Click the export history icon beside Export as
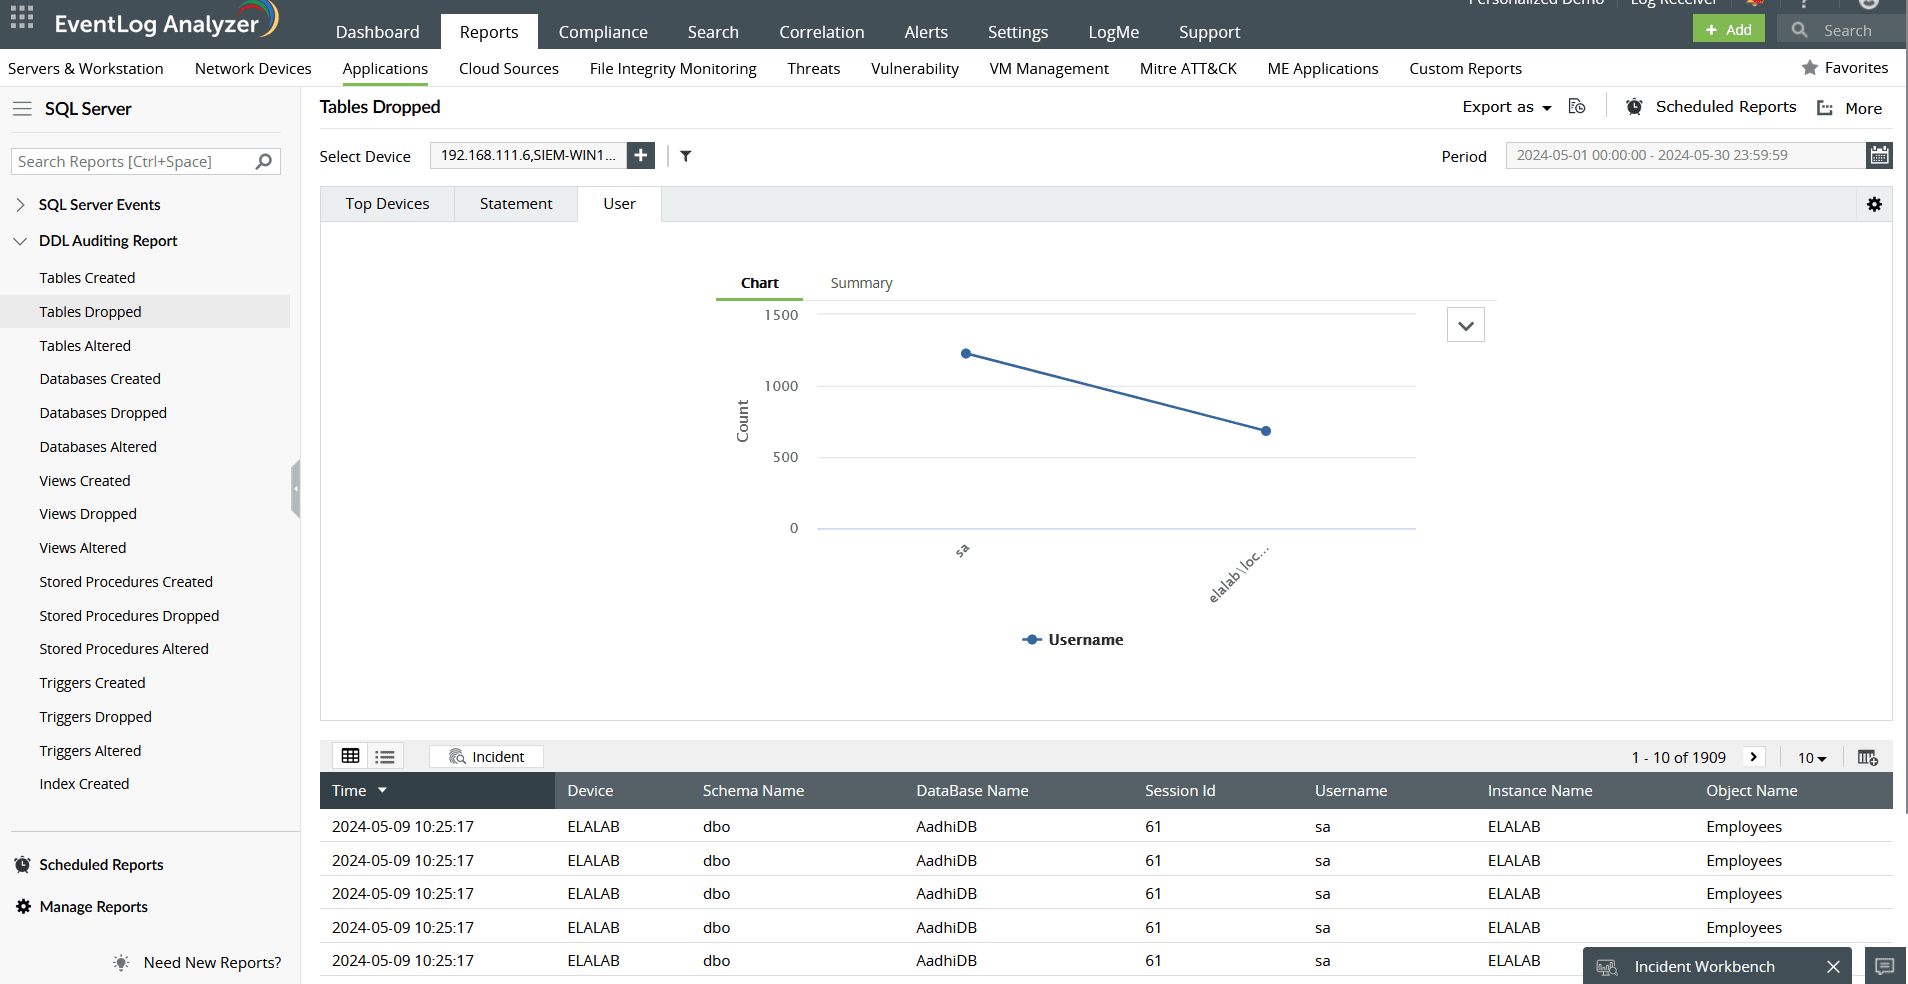The height and width of the screenshot is (984, 1908). 1577,107
